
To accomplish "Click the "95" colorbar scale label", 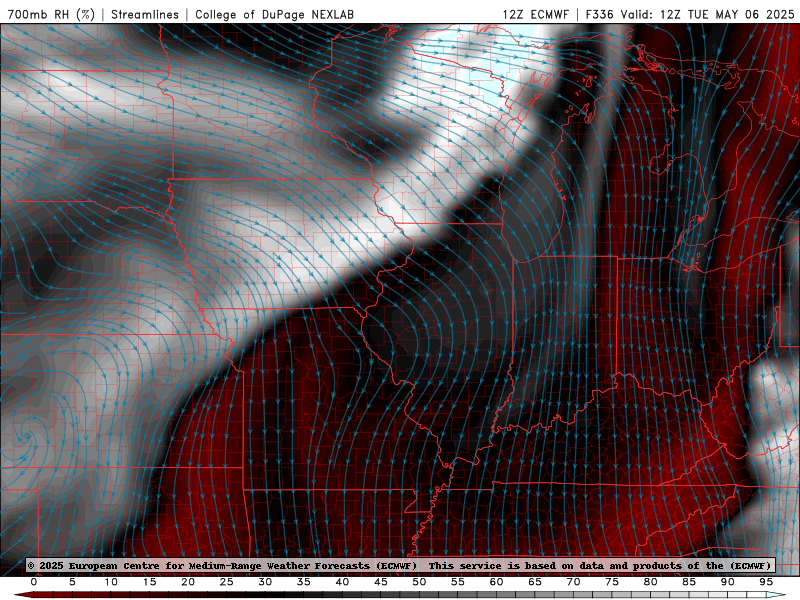I will [x=766, y=582].
